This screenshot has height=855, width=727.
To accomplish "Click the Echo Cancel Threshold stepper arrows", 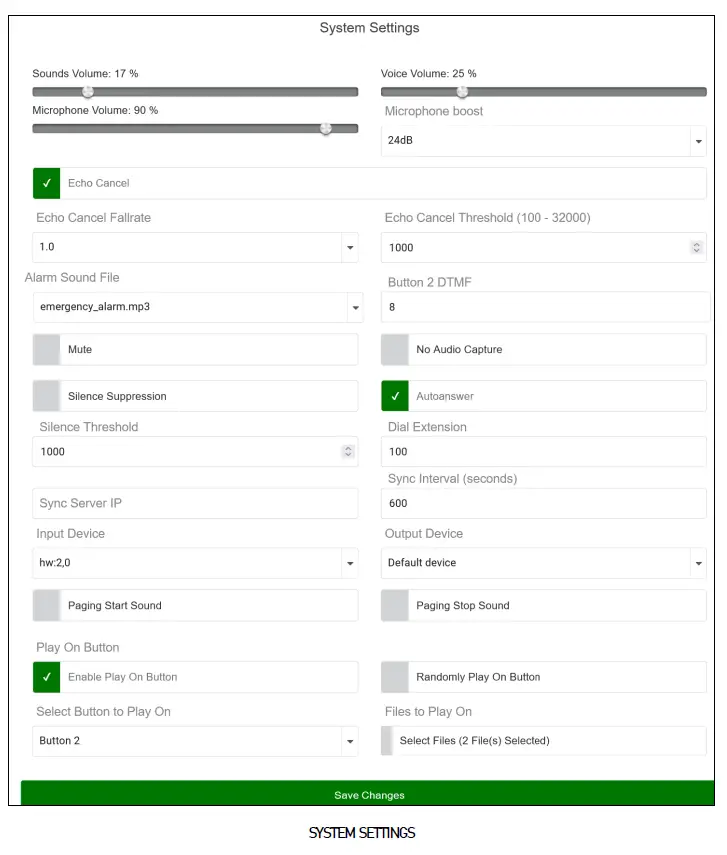I will [696, 247].
